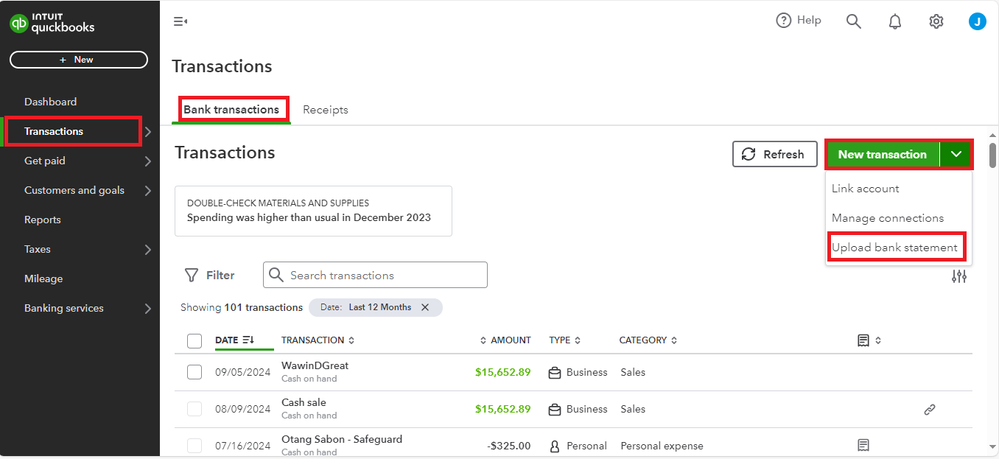
Task: Tick the WawinDGreat transaction checkbox
Action: (194, 372)
